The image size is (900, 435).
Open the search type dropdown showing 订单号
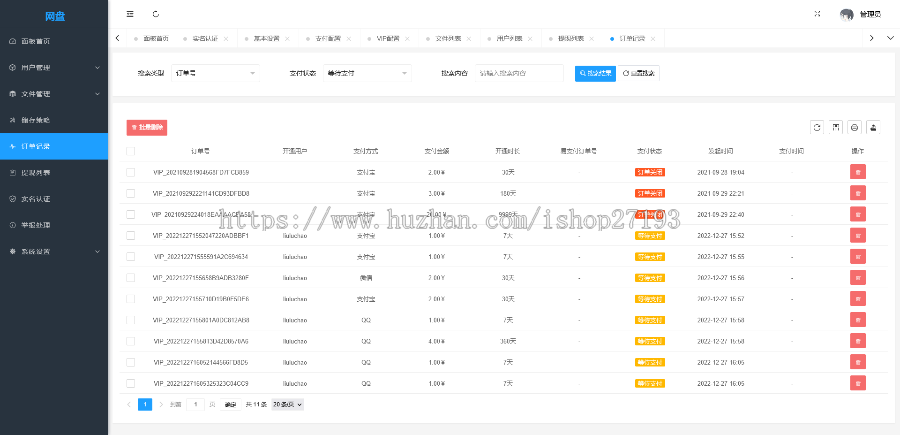pyautogui.click(x=215, y=73)
